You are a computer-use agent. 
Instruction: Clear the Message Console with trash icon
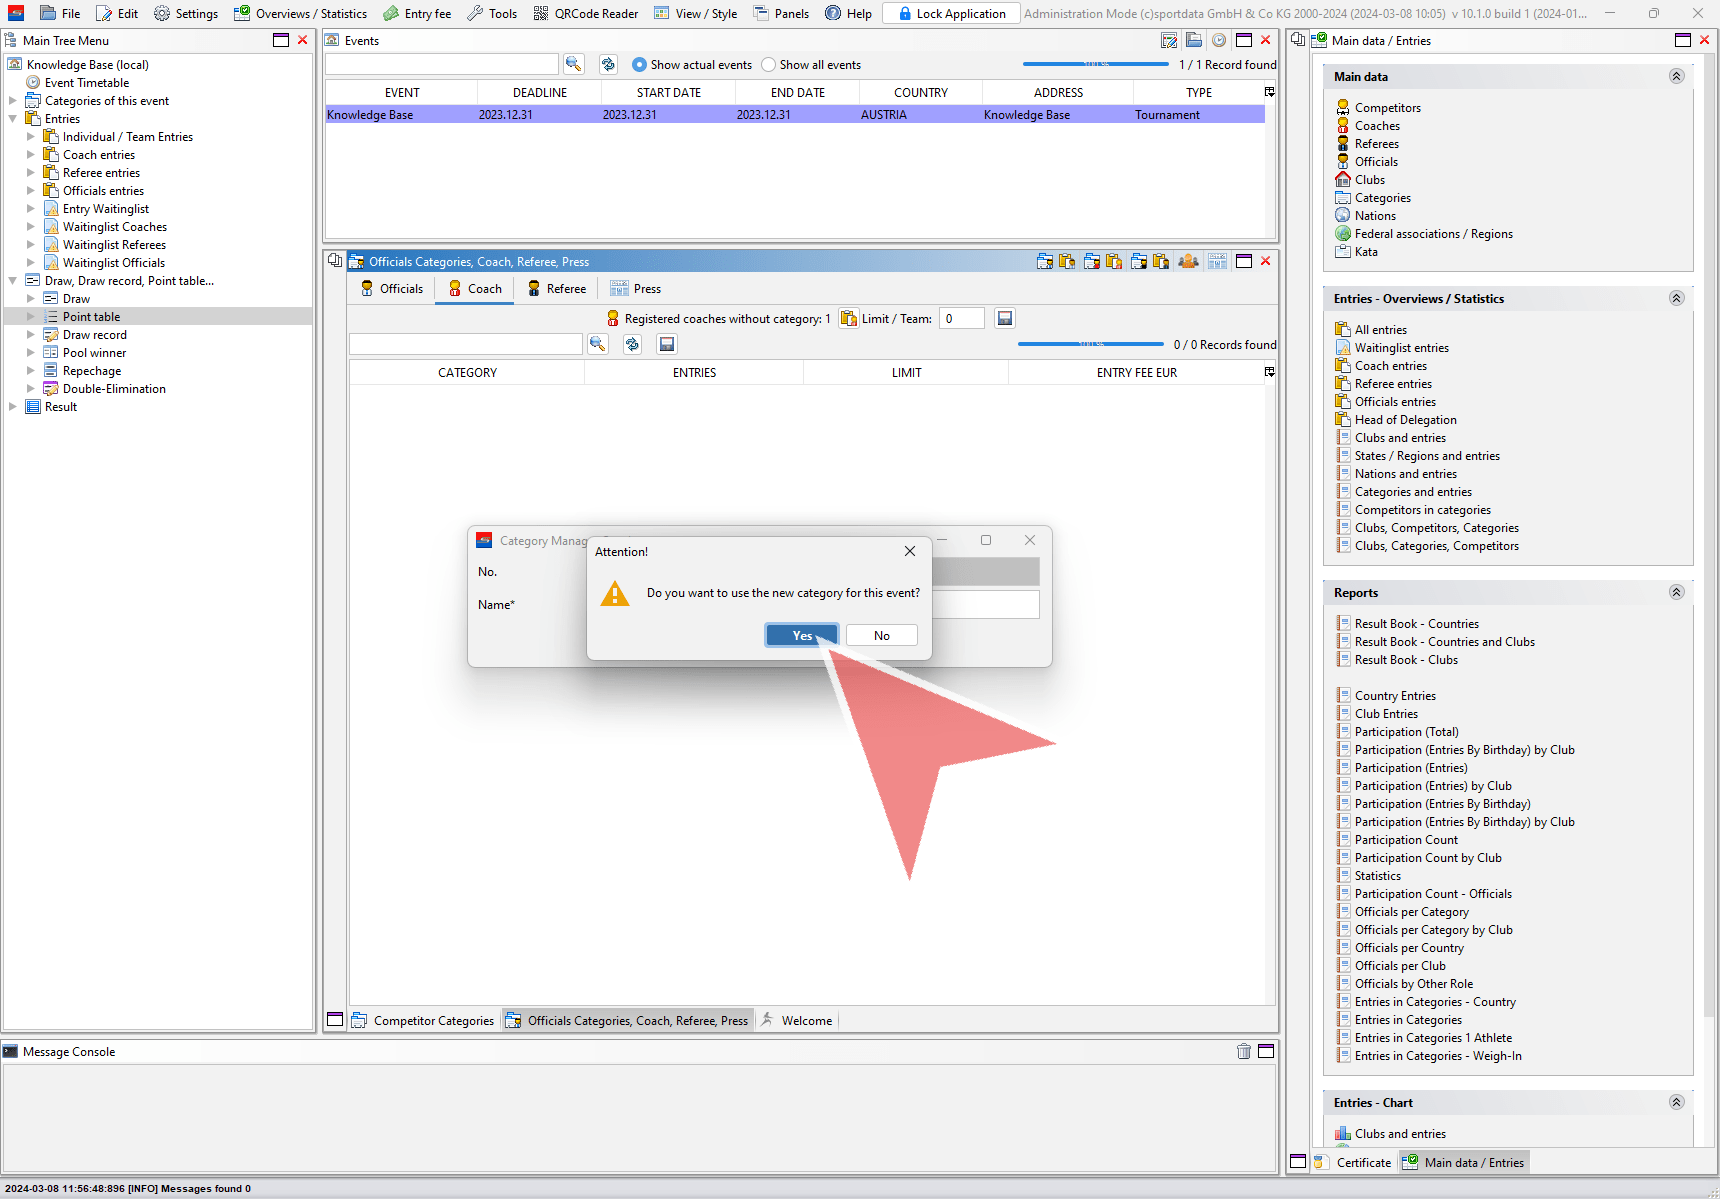[1243, 1051]
